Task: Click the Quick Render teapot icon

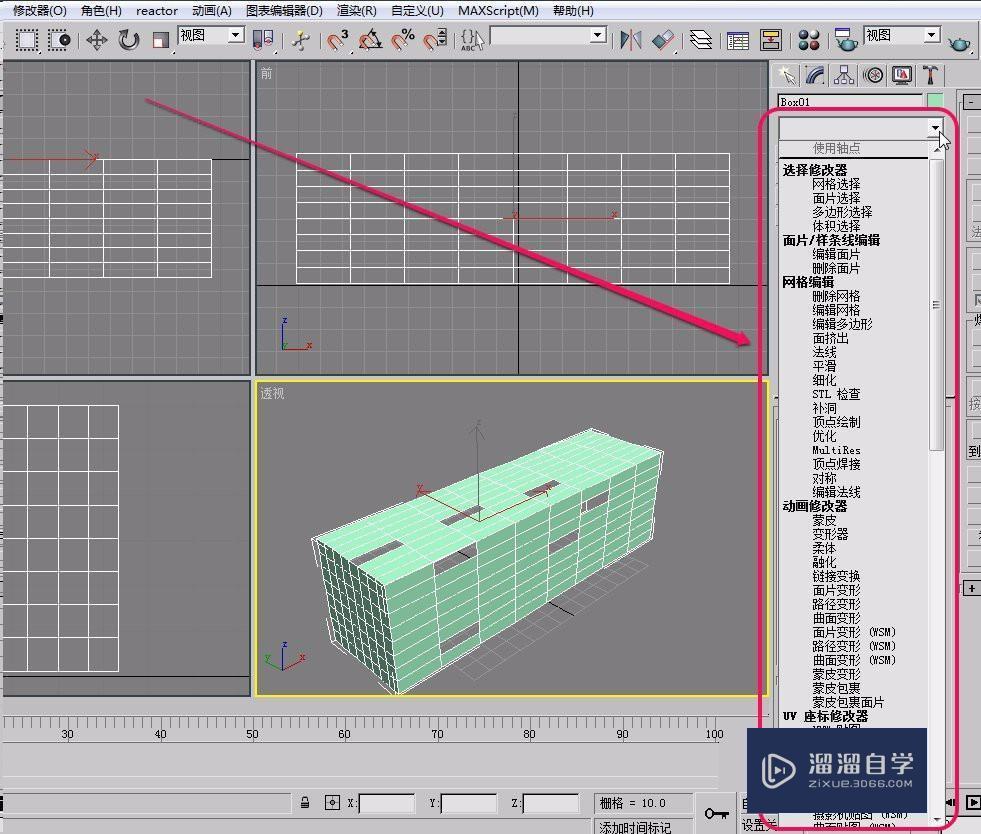Action: (958, 41)
